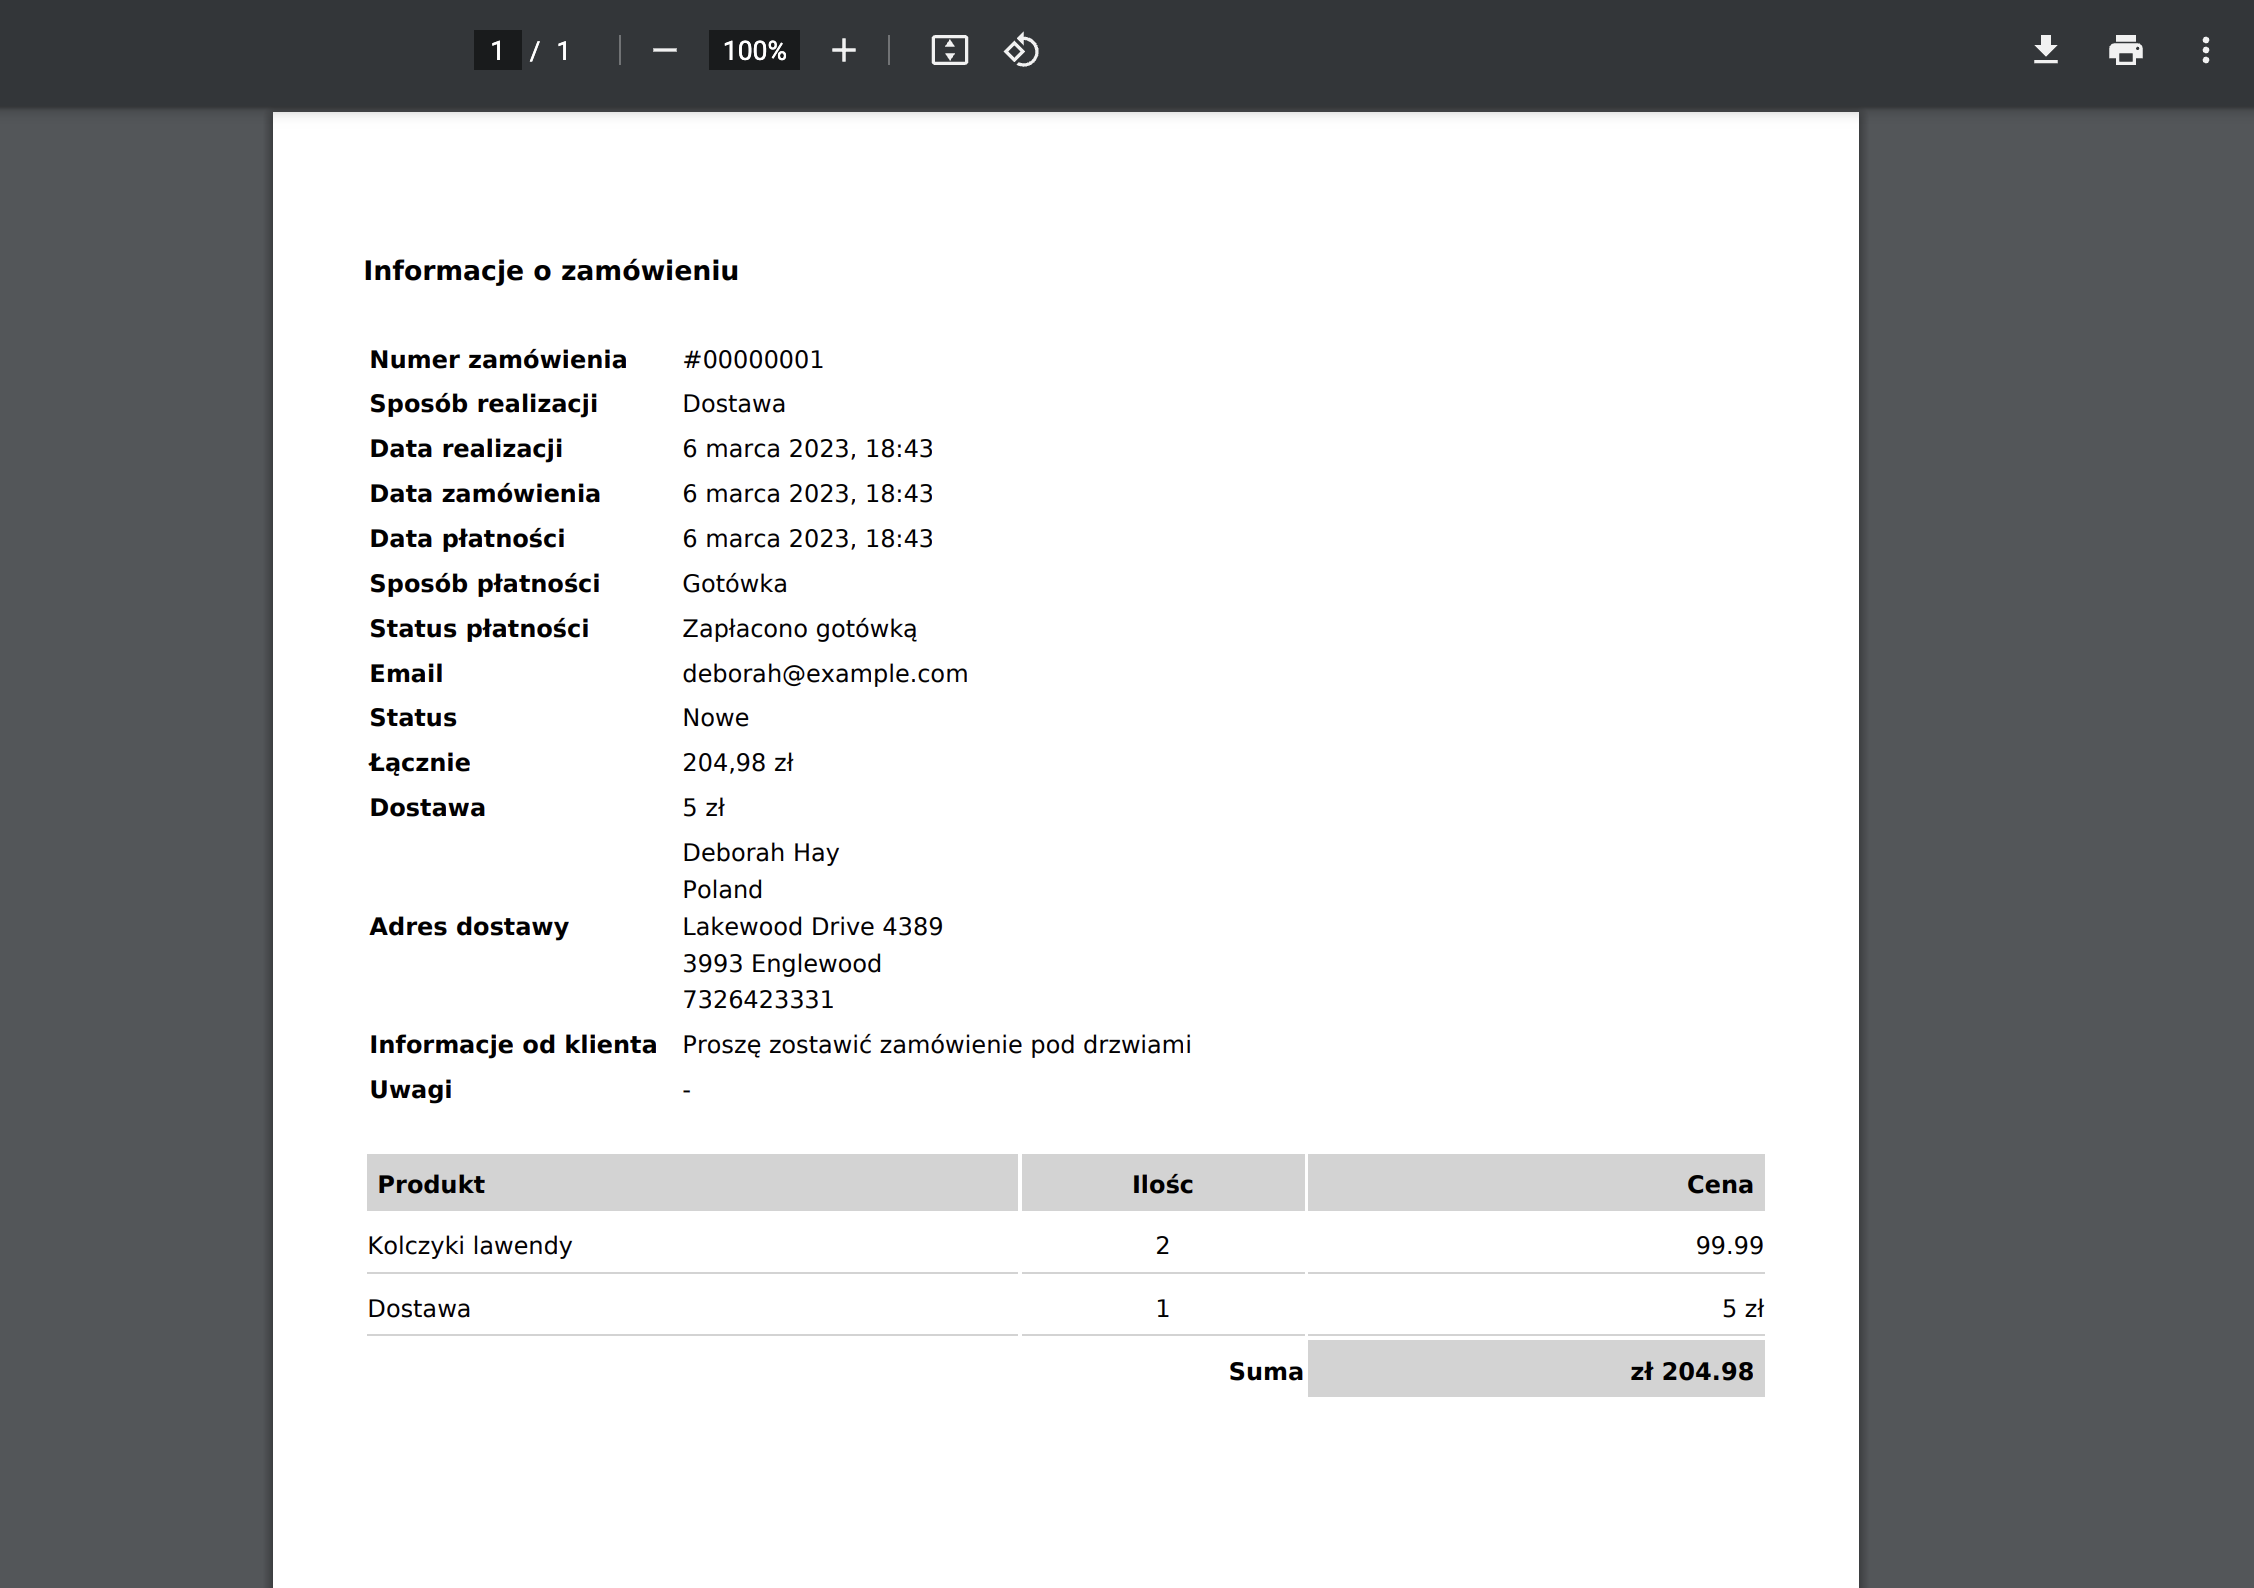Click the zoom in plus icon

tap(843, 50)
